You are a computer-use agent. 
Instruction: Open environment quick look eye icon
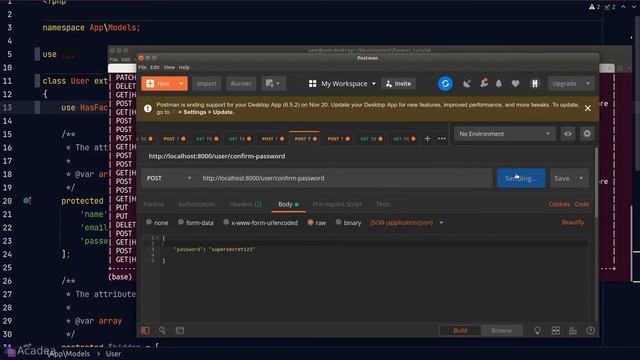(x=568, y=133)
